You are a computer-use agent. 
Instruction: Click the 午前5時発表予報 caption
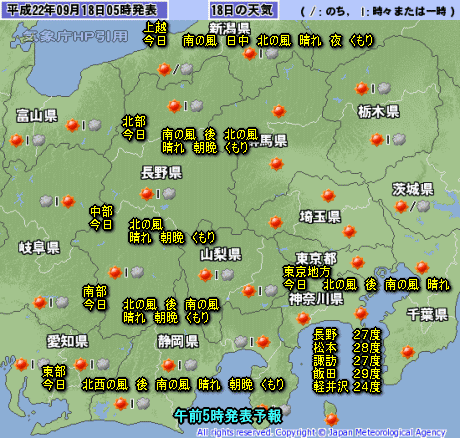tap(228, 416)
